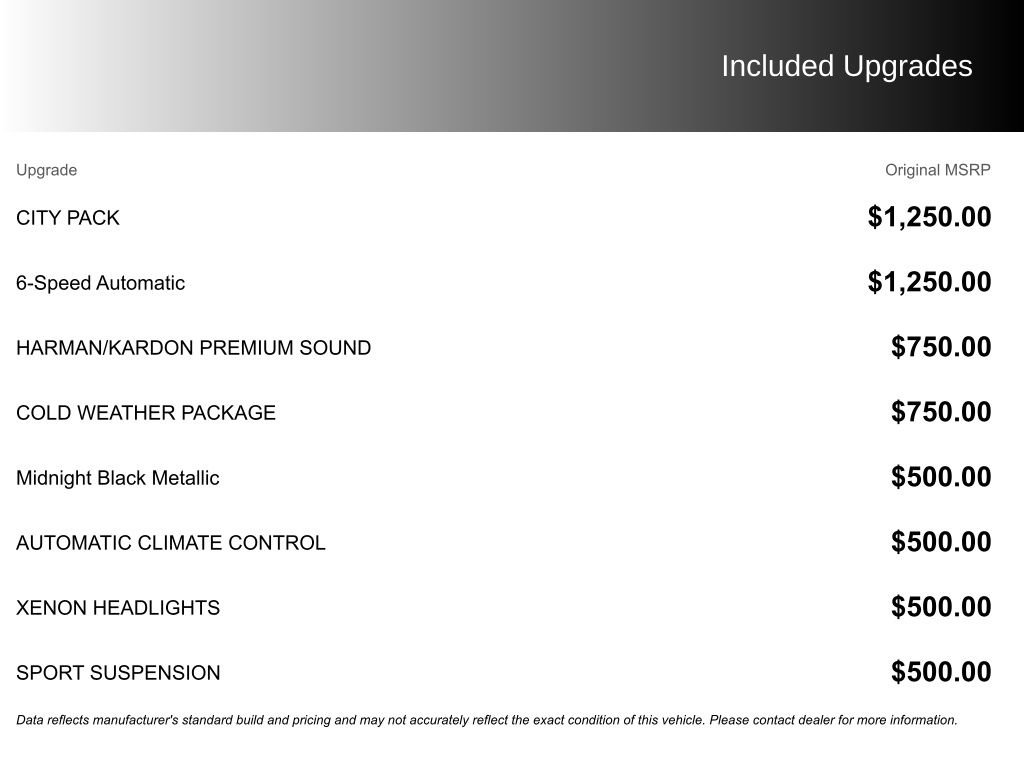Click the Included Upgrades heading
Screen dimensions: 1024x768
tap(846, 66)
